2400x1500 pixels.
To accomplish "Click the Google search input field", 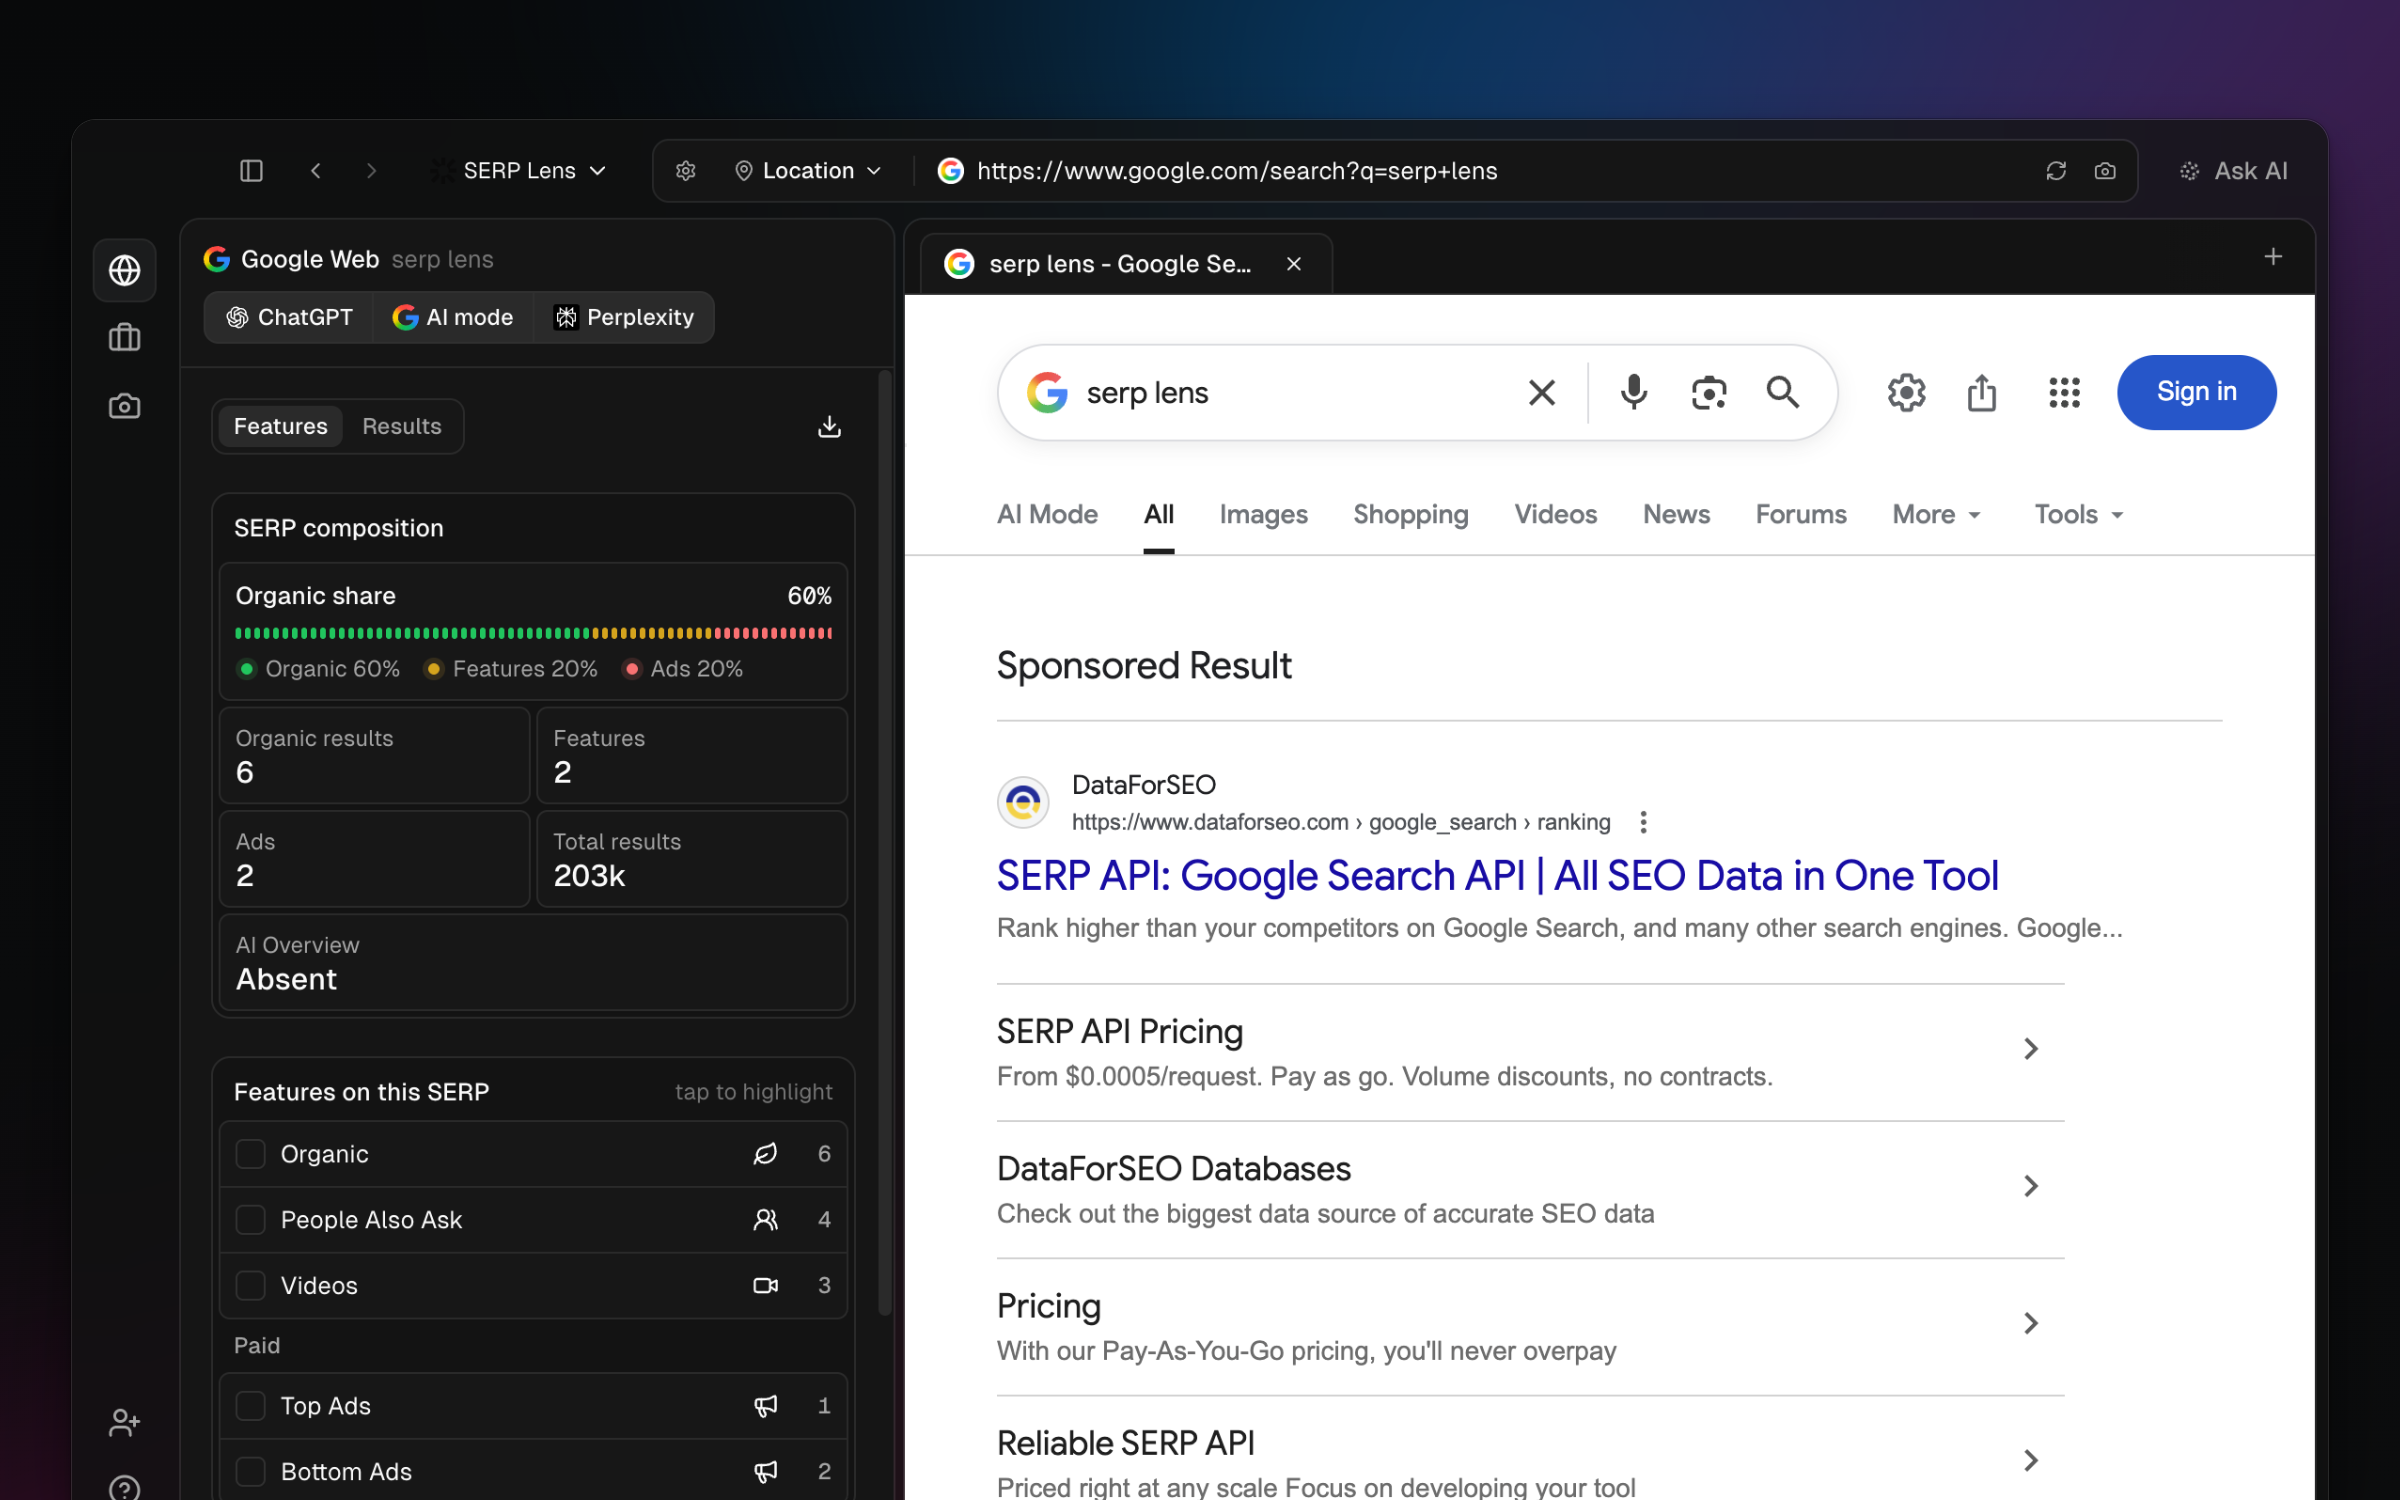I will (x=1295, y=393).
